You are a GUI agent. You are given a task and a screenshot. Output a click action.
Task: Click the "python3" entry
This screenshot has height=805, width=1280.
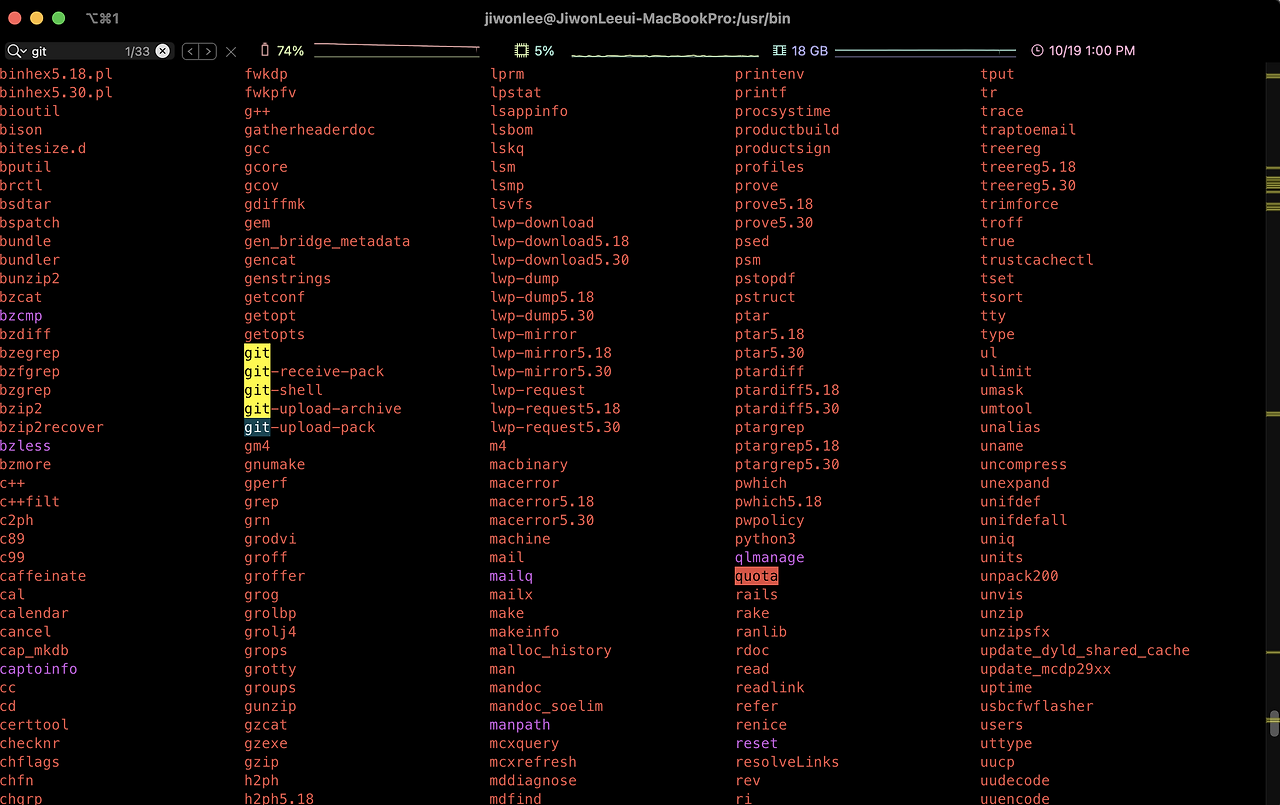(765, 539)
